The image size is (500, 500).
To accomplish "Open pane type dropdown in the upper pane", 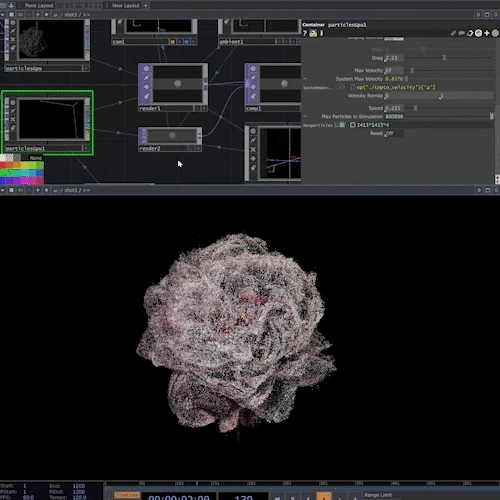I will tap(3, 14).
